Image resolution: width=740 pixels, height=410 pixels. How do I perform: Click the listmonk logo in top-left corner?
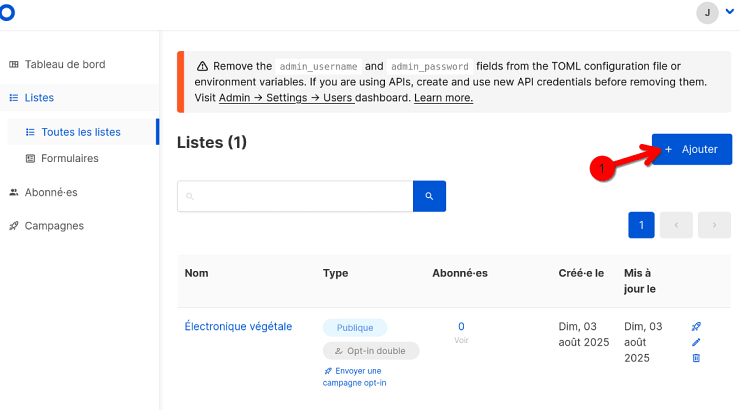pos(6,10)
